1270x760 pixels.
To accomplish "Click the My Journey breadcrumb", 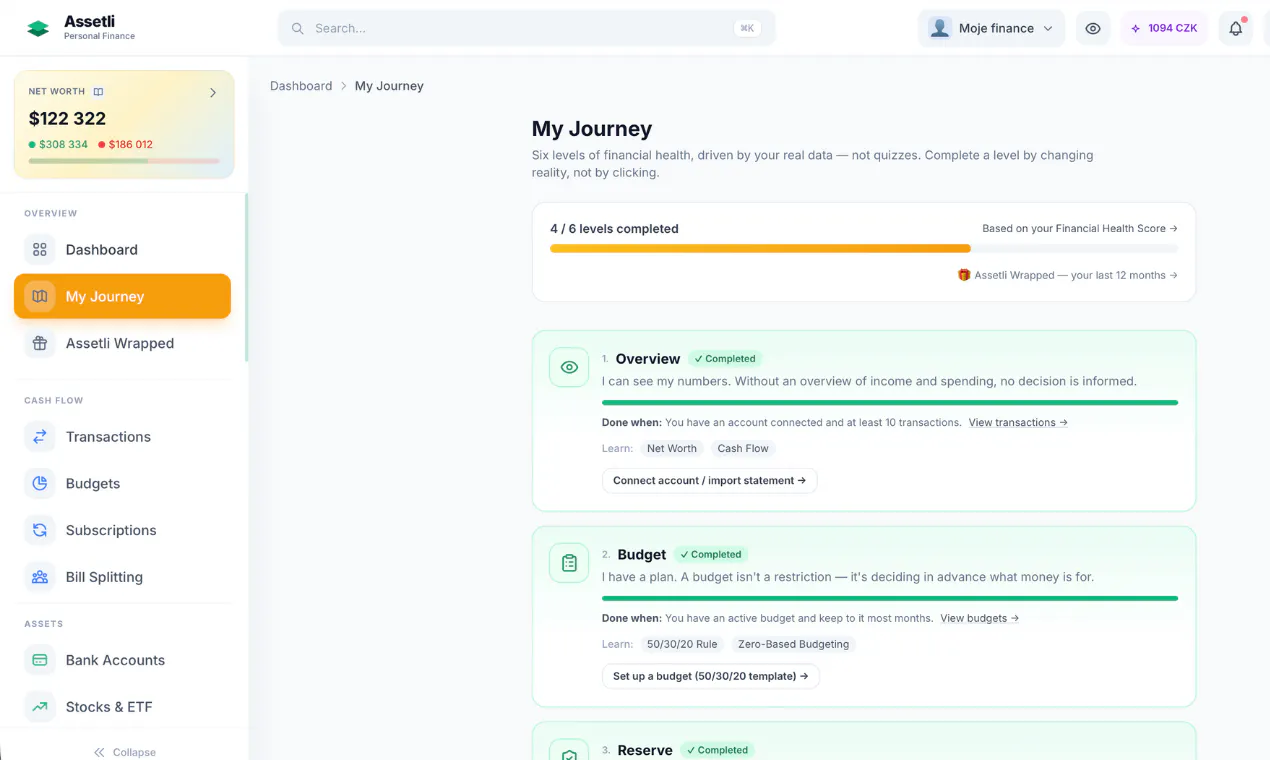I will 389,86.
